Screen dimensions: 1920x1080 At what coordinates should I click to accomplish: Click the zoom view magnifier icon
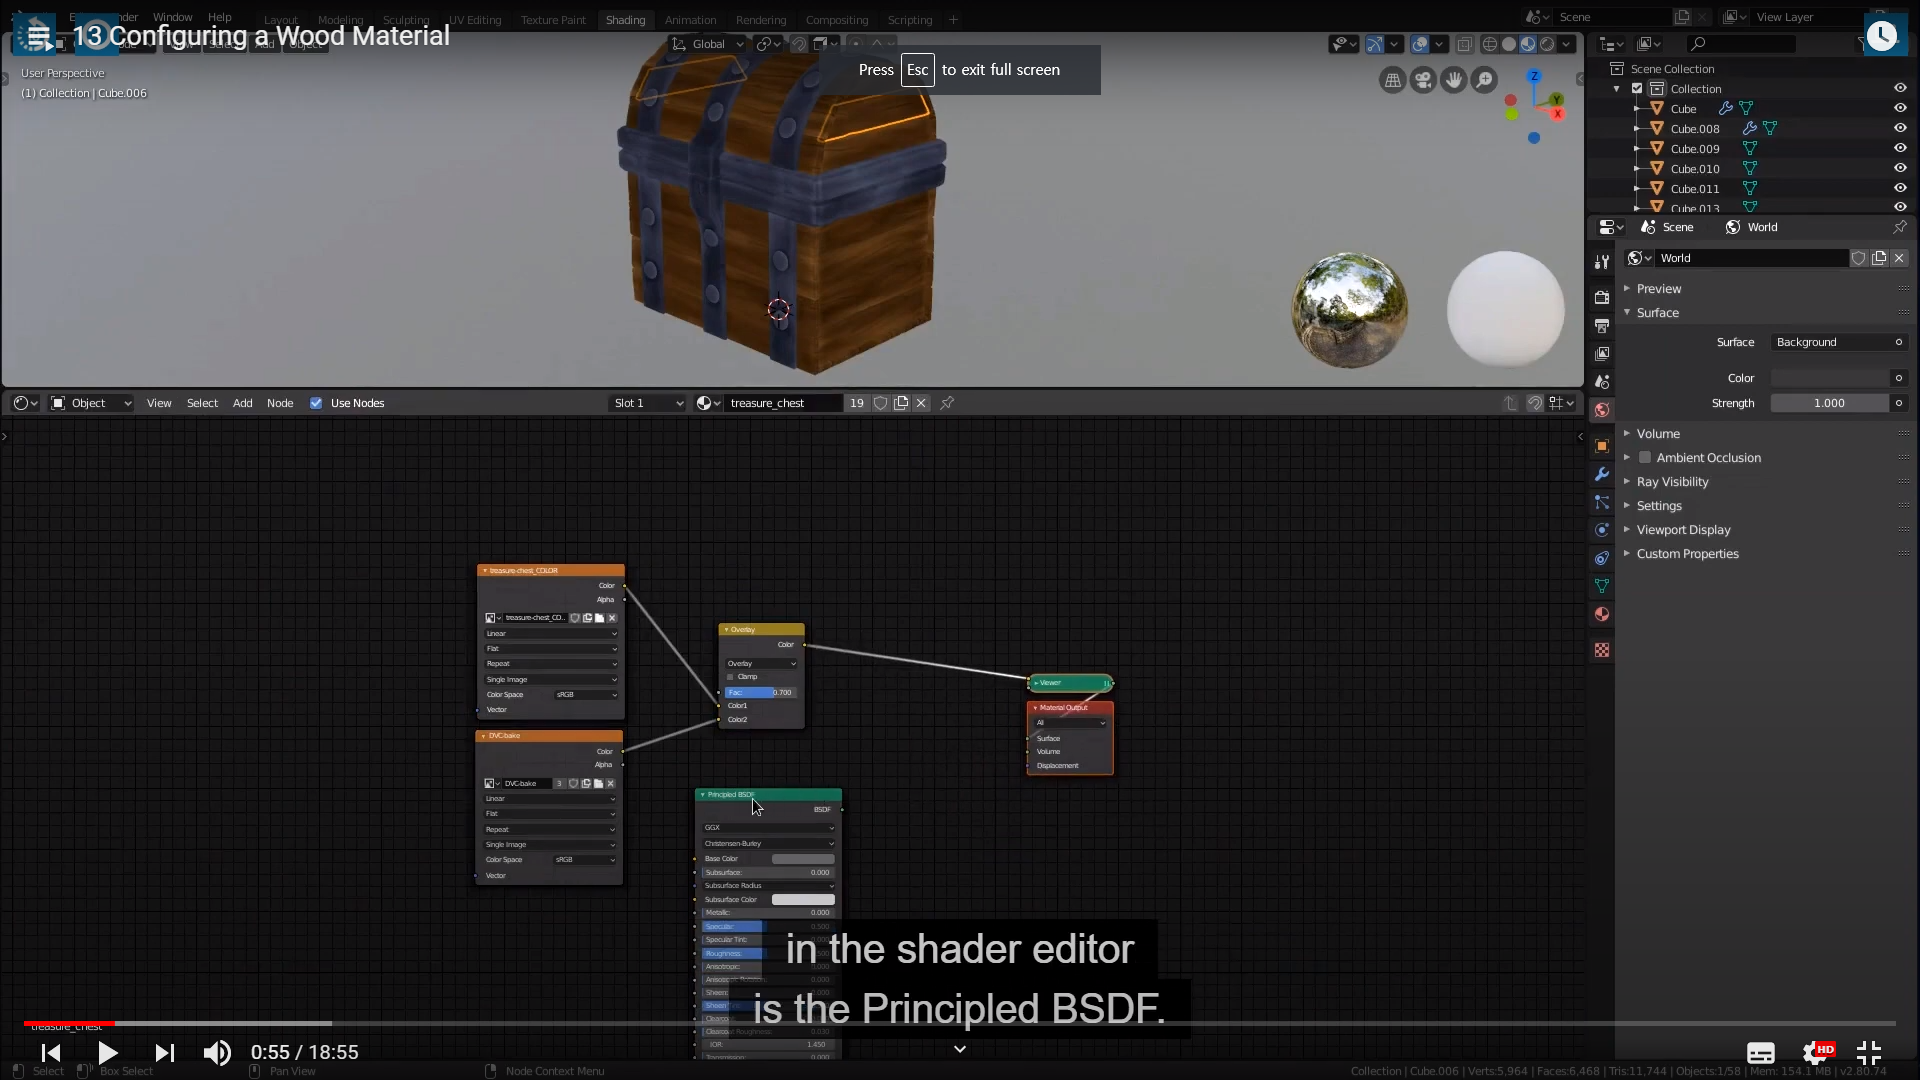click(x=1485, y=80)
